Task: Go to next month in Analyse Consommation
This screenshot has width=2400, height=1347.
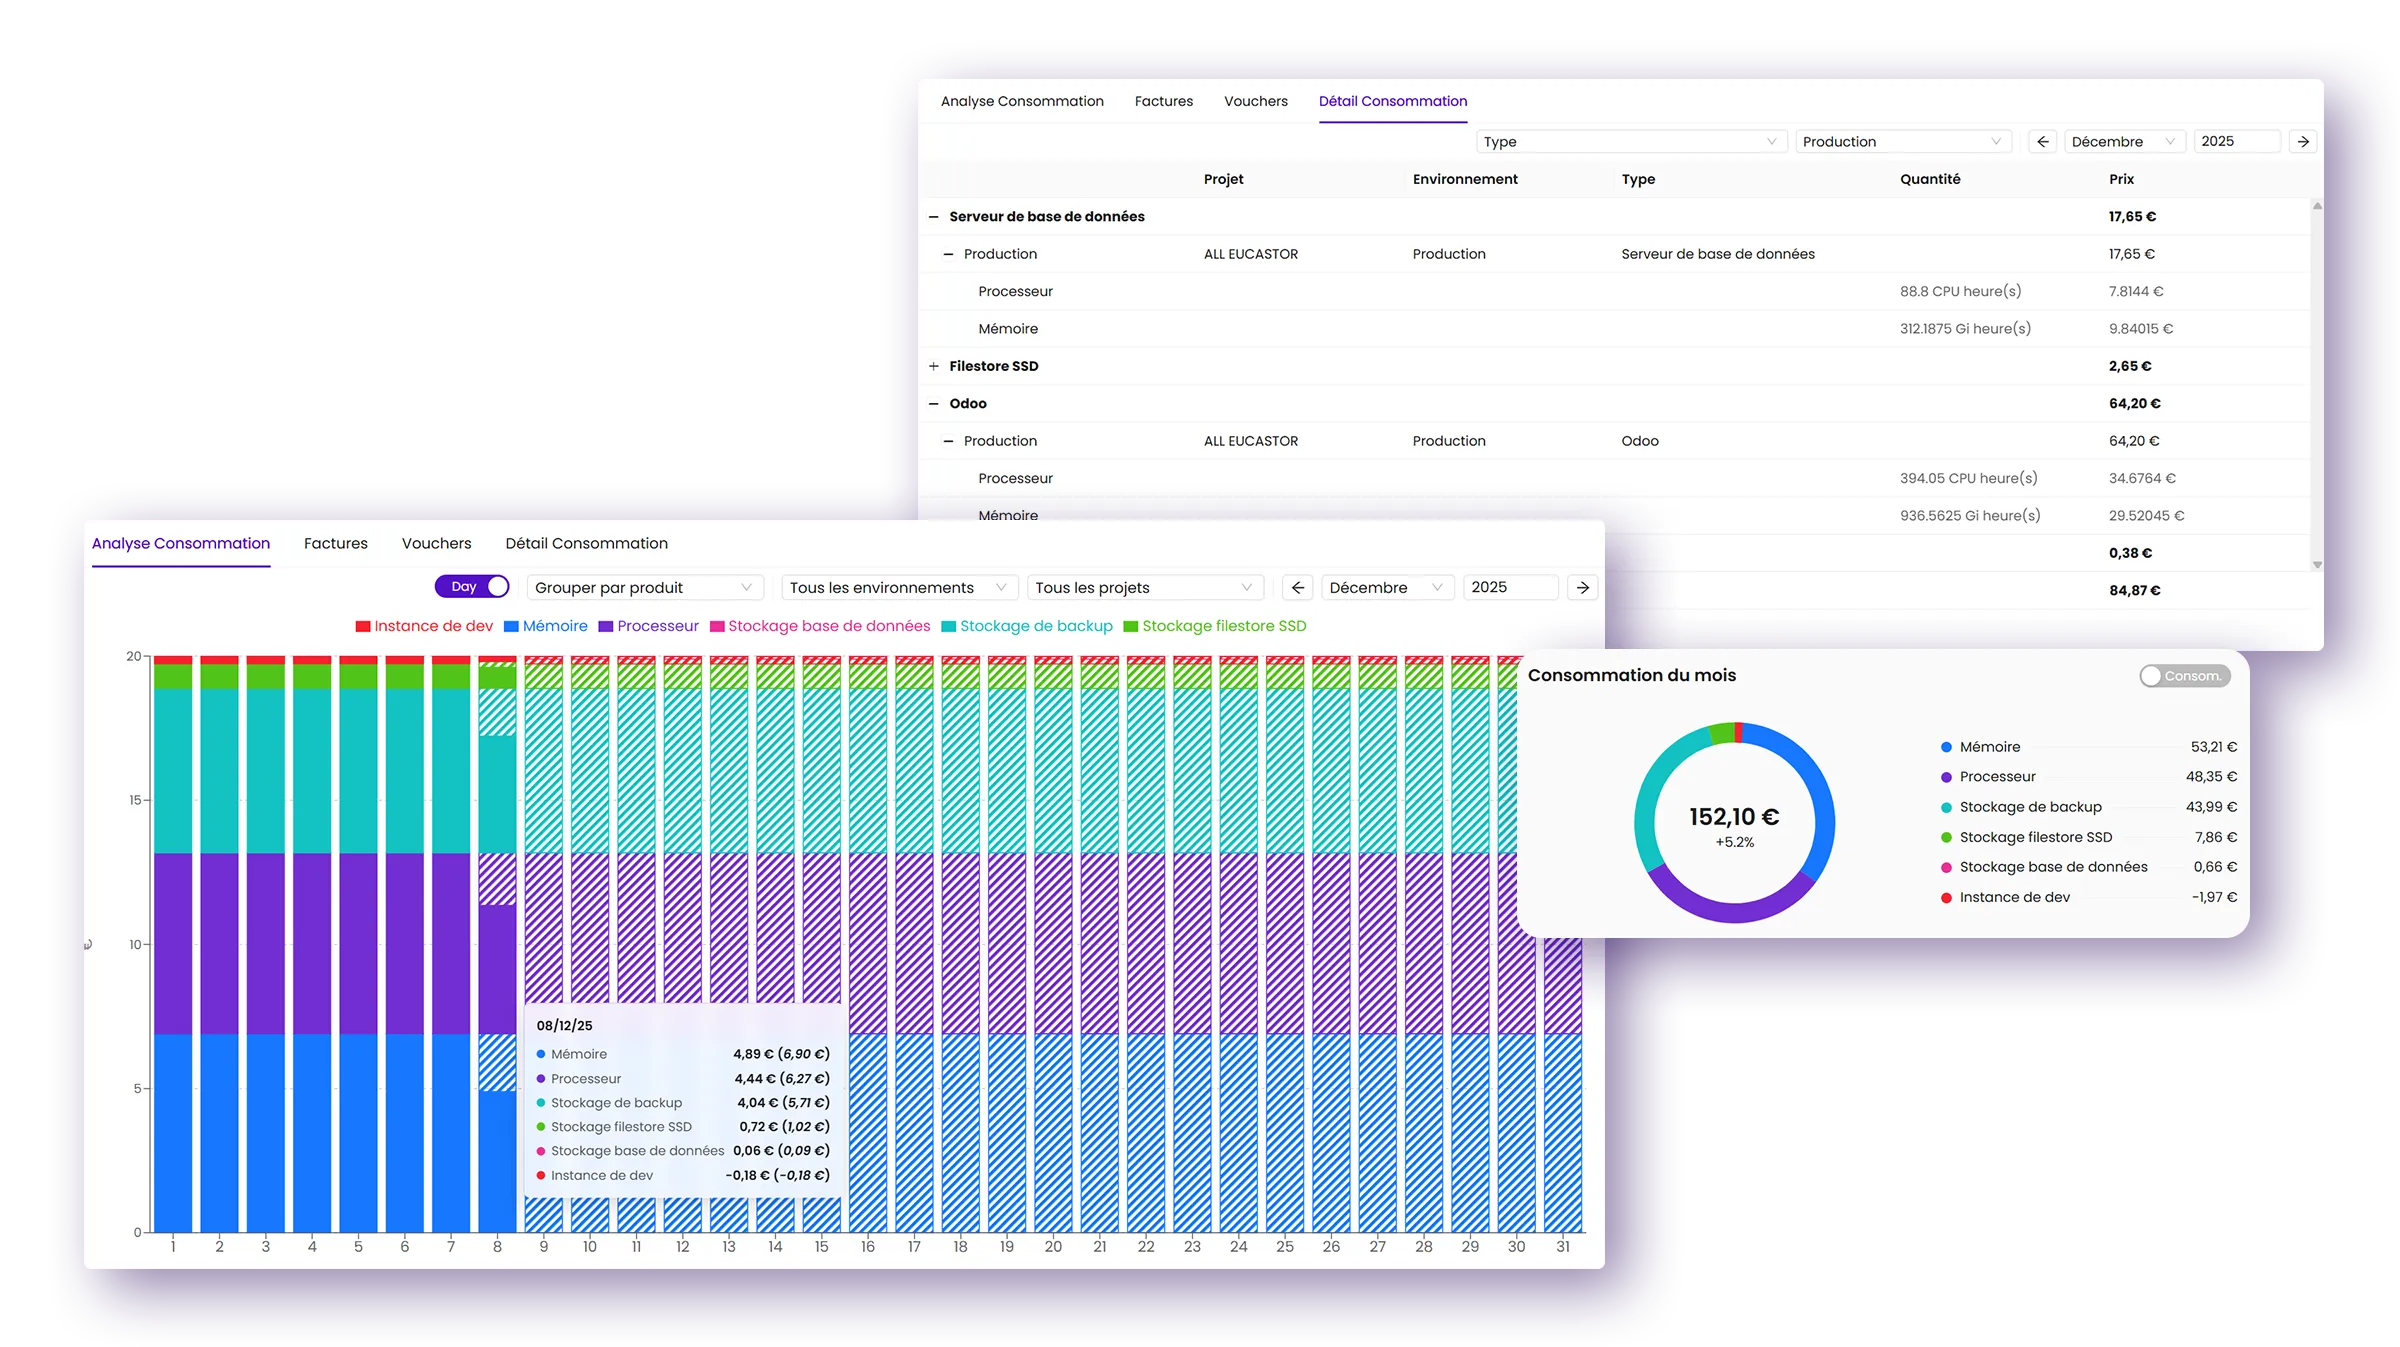Action: pyautogui.click(x=1582, y=587)
